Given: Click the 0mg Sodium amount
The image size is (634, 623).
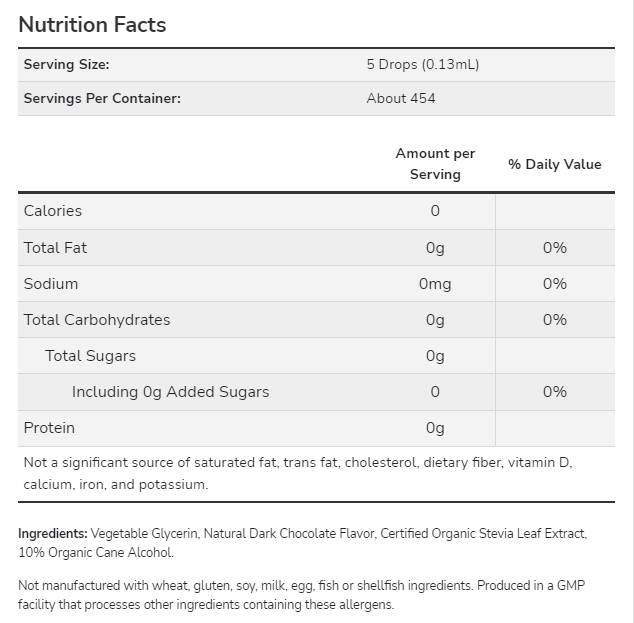Looking at the screenshot, I should 435,284.
